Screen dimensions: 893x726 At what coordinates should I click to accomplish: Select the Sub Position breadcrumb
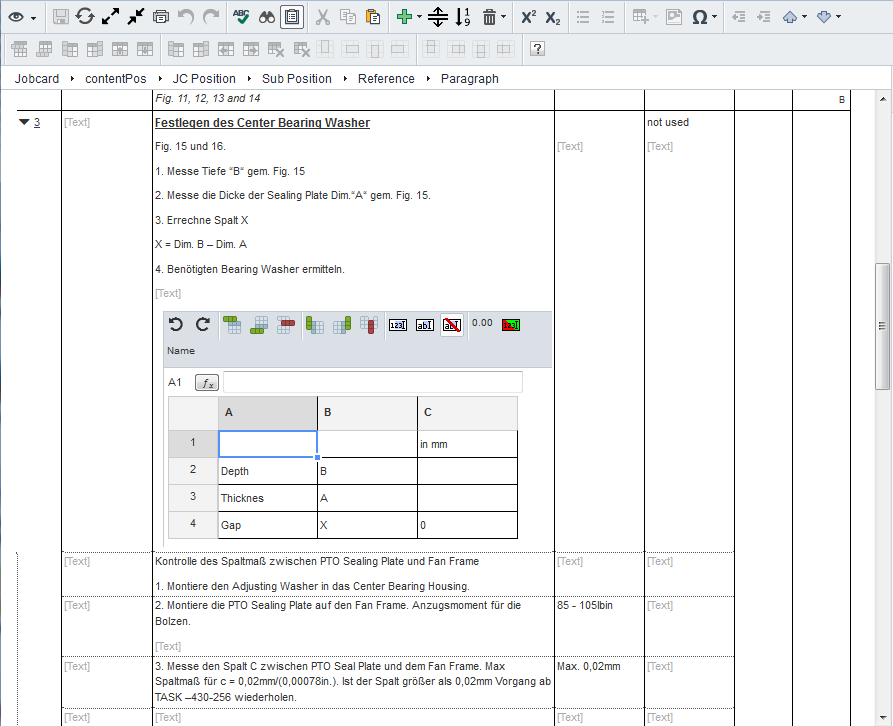297,79
